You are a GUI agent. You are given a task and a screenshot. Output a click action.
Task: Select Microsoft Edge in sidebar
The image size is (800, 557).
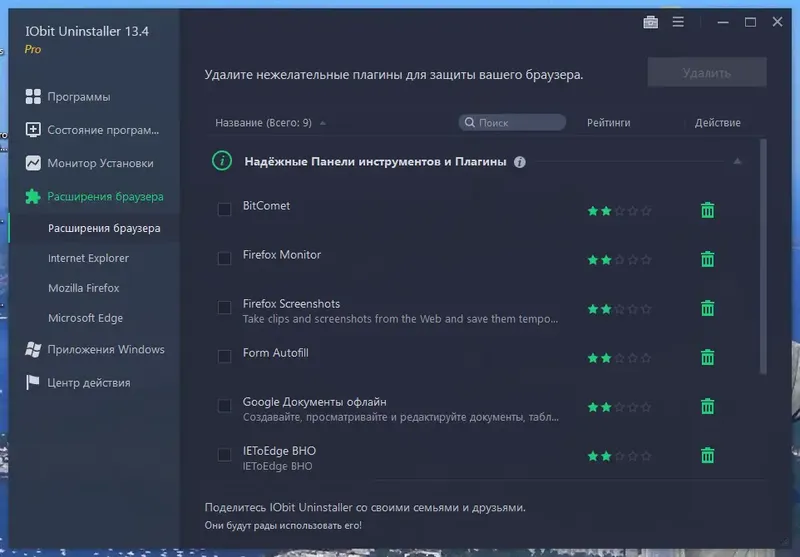click(x=85, y=318)
